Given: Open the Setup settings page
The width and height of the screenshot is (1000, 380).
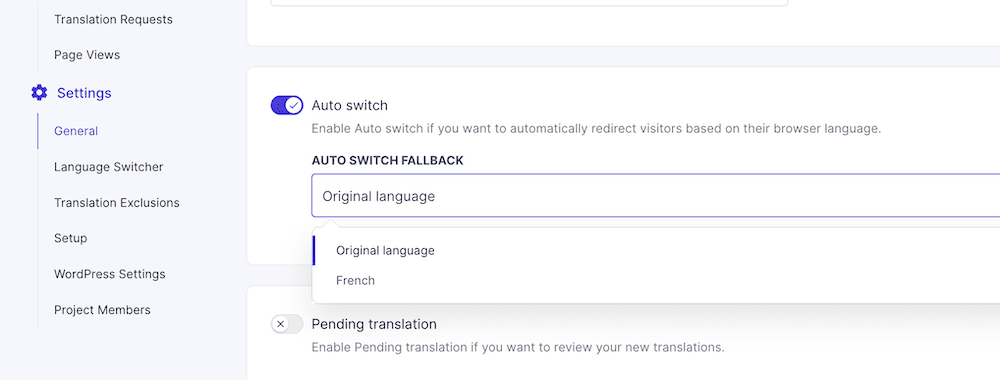Looking at the screenshot, I should point(71,238).
